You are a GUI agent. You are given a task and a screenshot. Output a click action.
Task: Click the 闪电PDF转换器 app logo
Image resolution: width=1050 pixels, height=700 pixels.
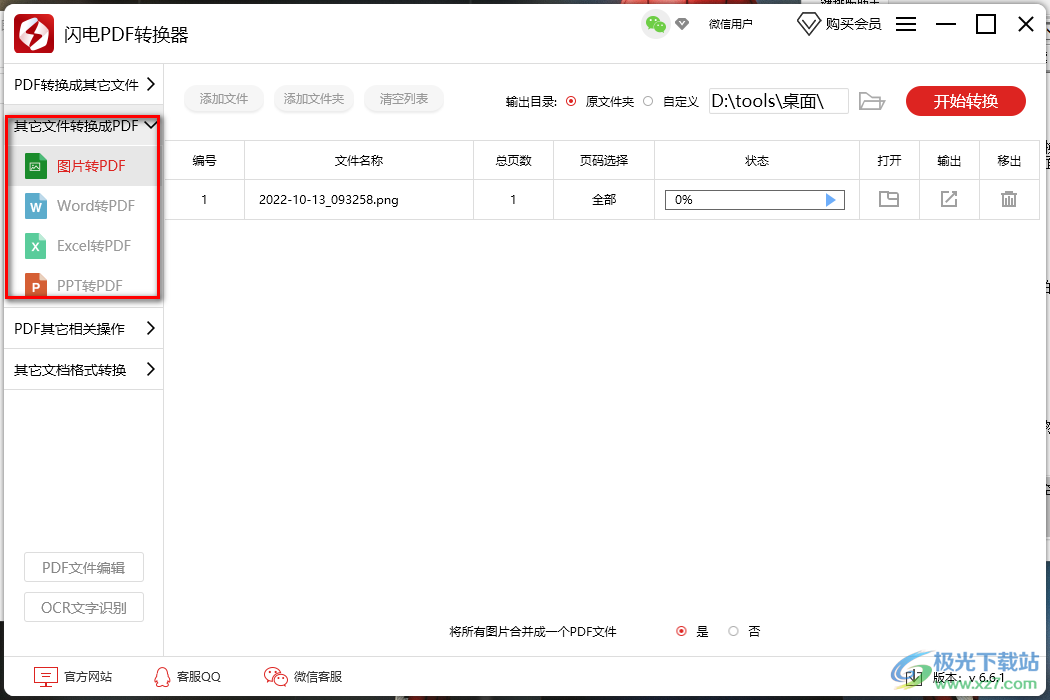click(34, 33)
